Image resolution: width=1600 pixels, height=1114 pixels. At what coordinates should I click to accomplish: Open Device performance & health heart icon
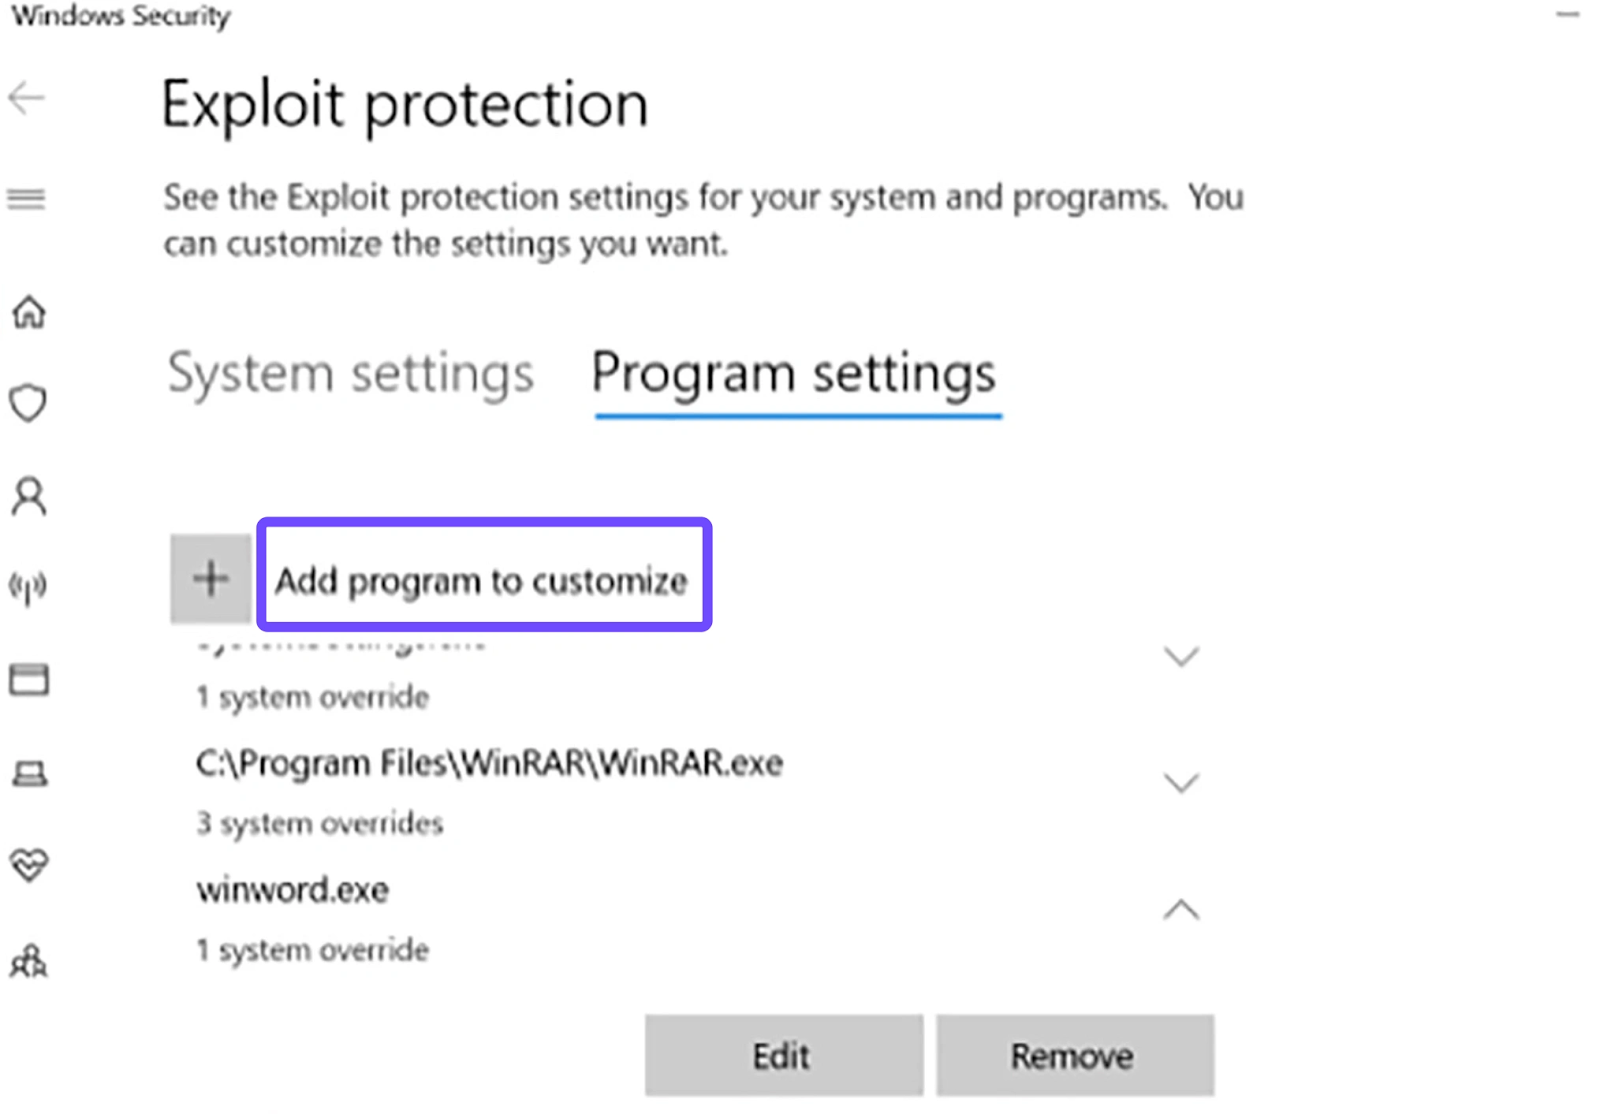tap(29, 864)
